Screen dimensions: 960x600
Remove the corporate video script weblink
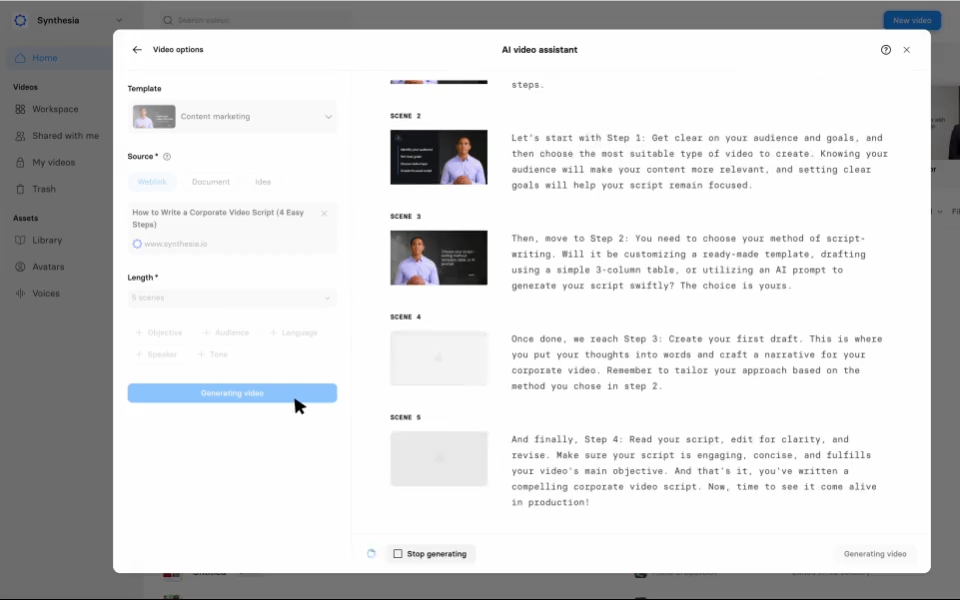tap(324, 213)
